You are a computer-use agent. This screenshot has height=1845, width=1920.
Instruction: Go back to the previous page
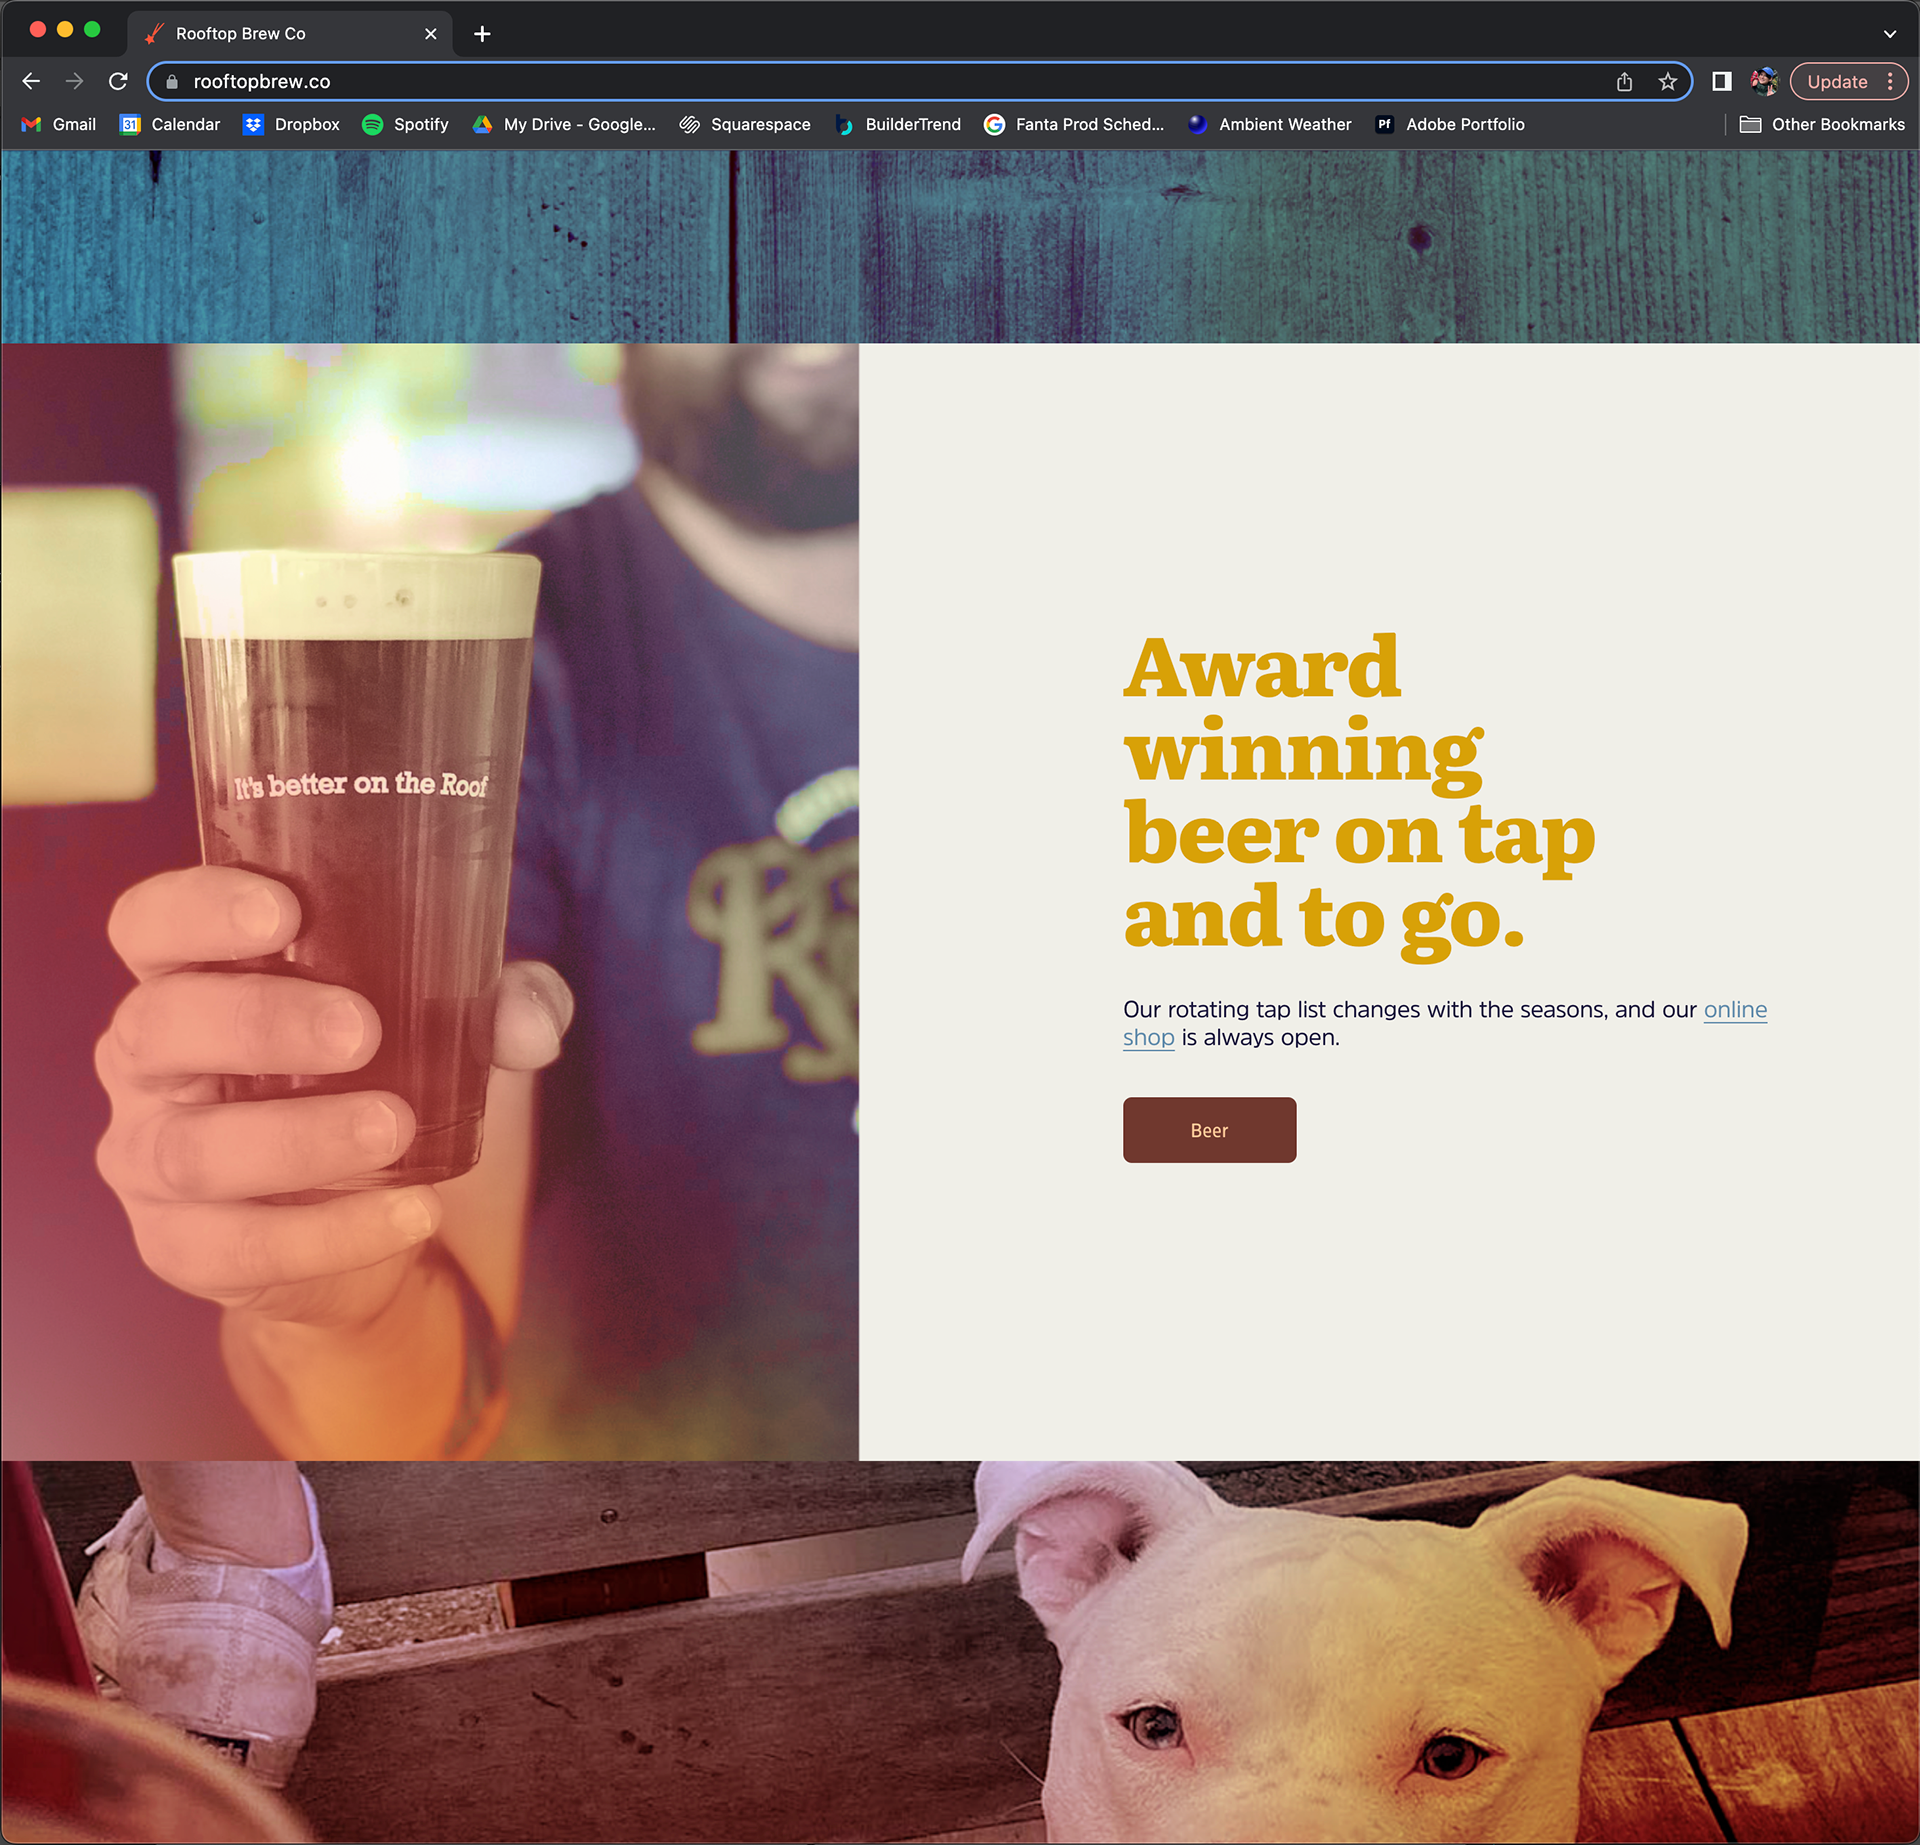(31, 81)
